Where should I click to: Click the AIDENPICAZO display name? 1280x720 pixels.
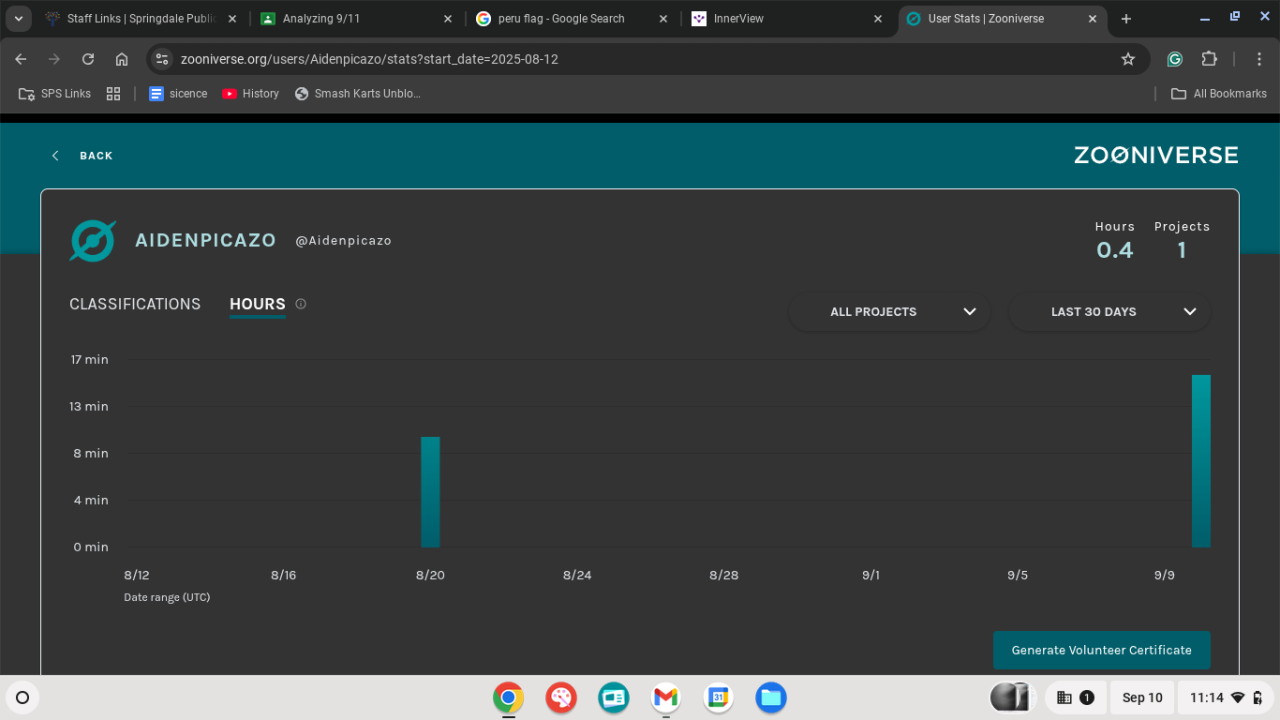coord(205,241)
